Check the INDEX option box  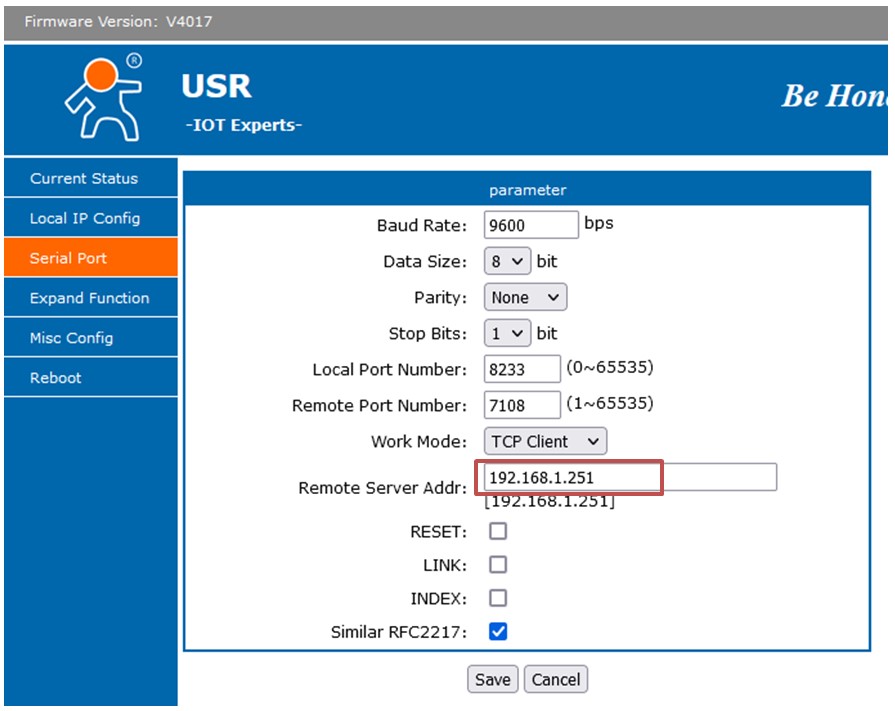click(498, 598)
